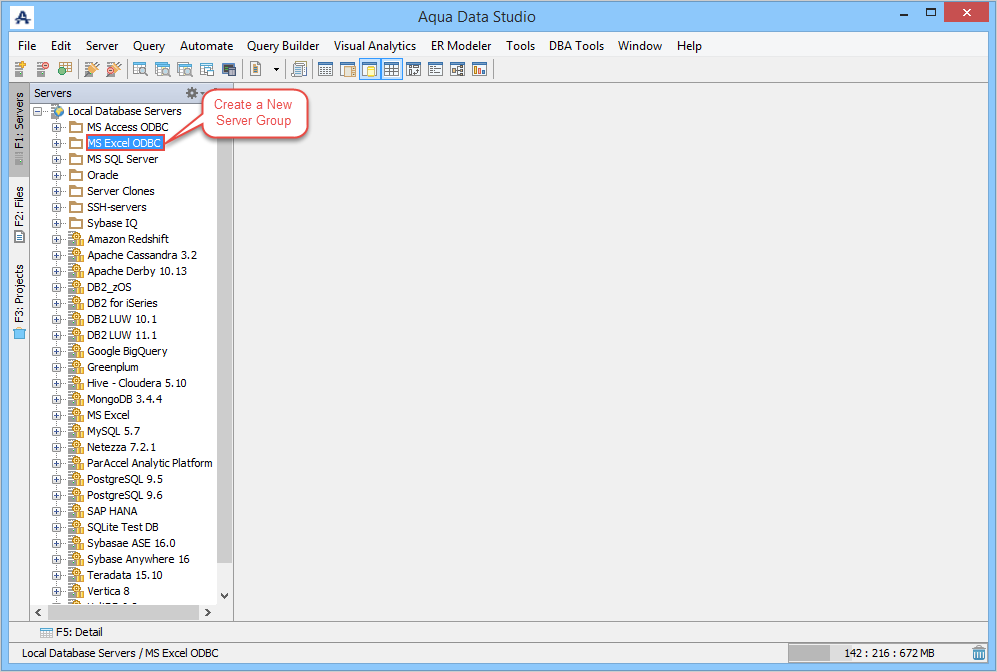Image resolution: width=997 pixels, height=672 pixels.
Task: Click the disconnect plug icon with red minus
Action: [x=114, y=69]
